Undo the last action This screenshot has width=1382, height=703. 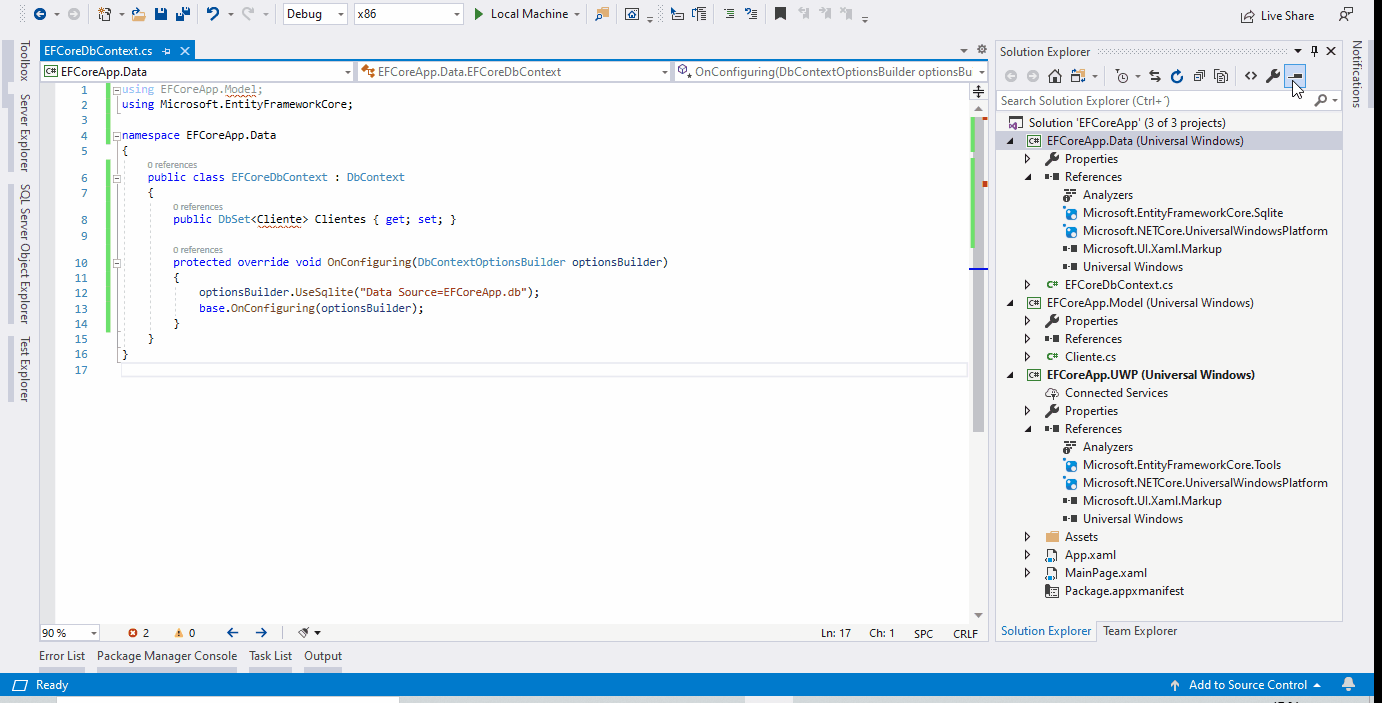point(213,14)
